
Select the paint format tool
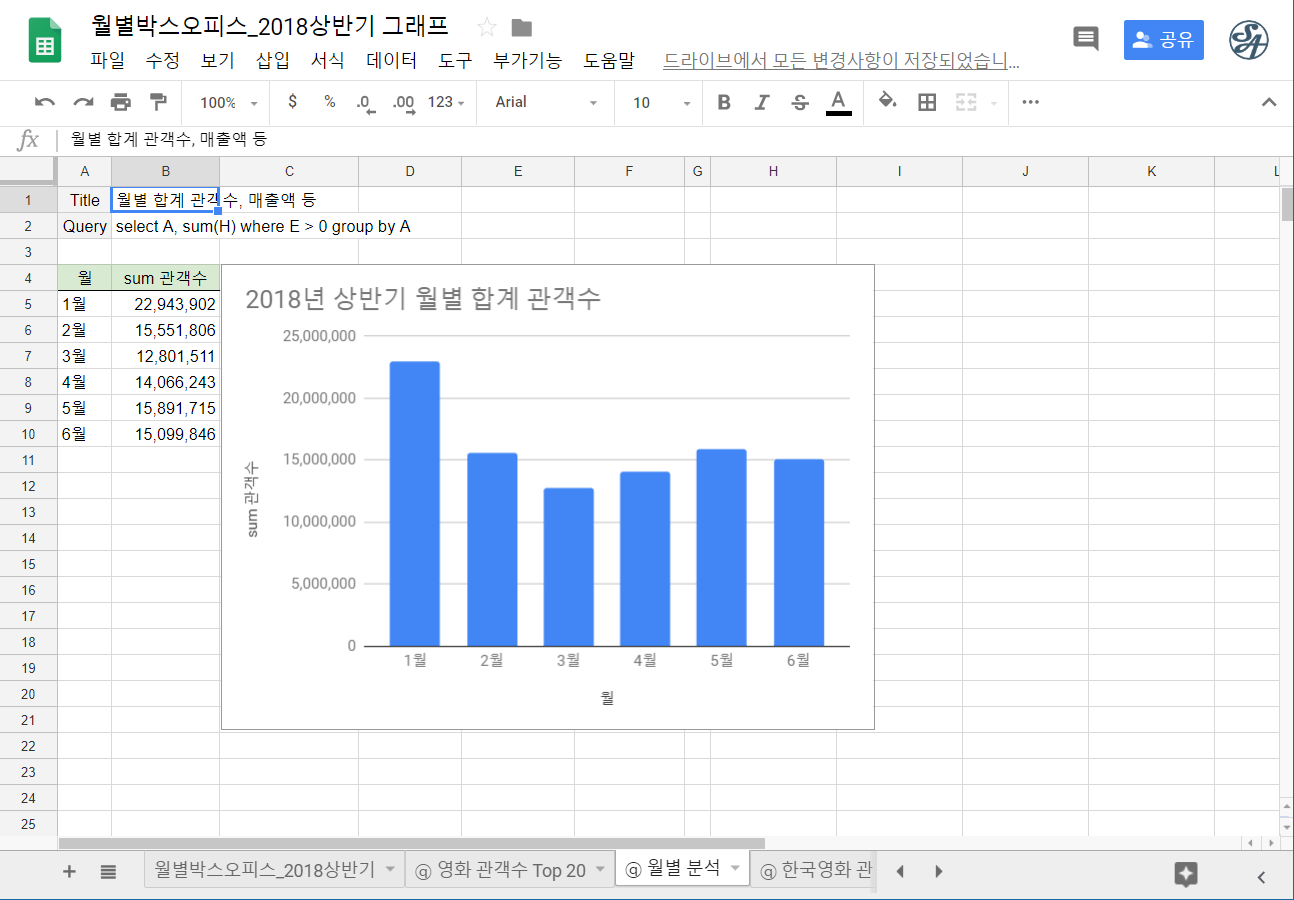click(157, 101)
